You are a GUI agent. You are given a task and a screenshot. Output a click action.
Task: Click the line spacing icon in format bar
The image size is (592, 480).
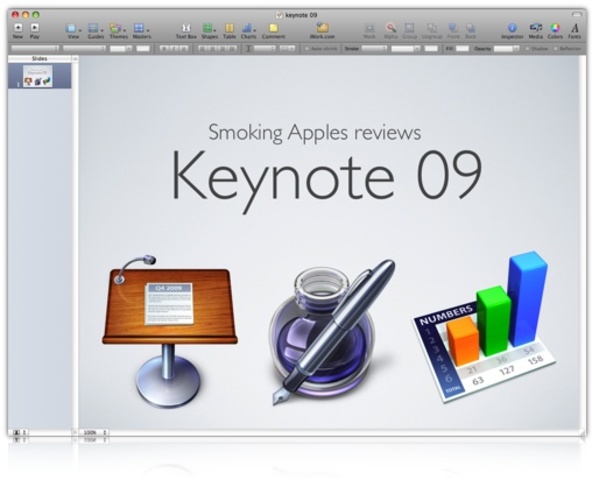click(x=248, y=48)
